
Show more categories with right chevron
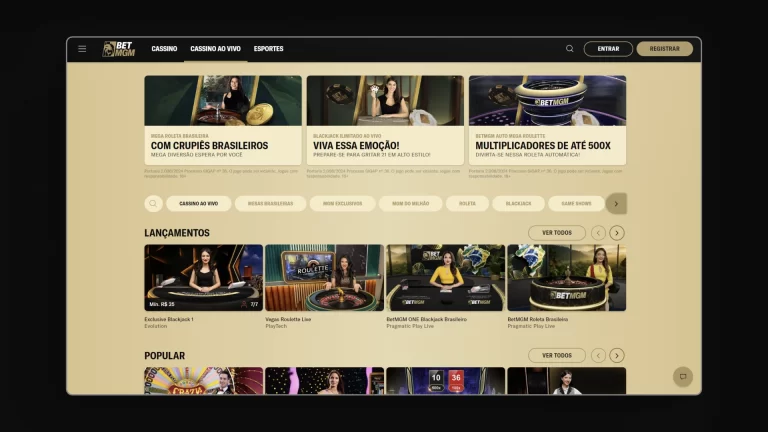point(616,204)
